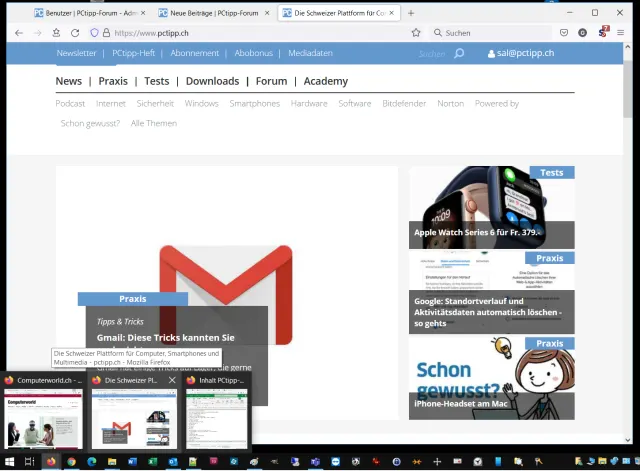This screenshot has height=471, width=640.
Task: Open the Downloads section in the main navigation
Action: click(x=212, y=81)
